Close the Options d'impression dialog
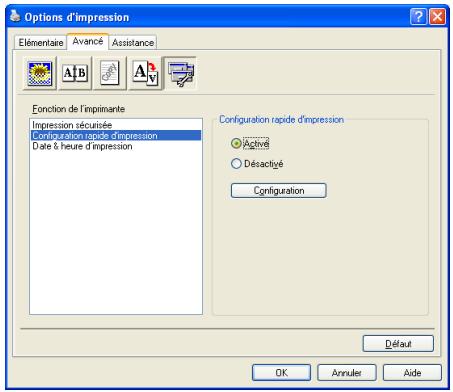The height and width of the screenshot is (392, 453). click(437, 16)
